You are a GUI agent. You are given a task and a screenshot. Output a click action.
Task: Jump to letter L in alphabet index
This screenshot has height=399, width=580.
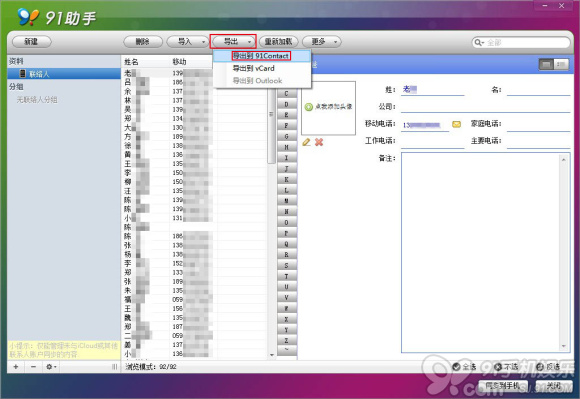tap(287, 190)
